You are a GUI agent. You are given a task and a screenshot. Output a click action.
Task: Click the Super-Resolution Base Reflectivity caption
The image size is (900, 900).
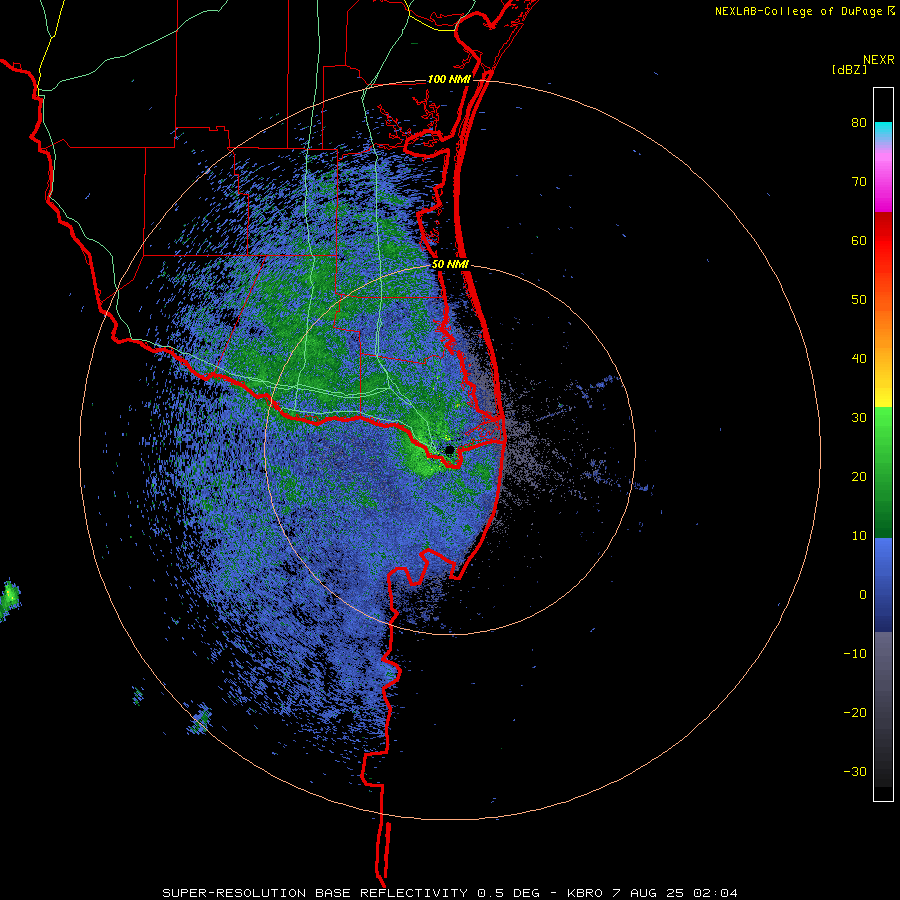pos(449,893)
